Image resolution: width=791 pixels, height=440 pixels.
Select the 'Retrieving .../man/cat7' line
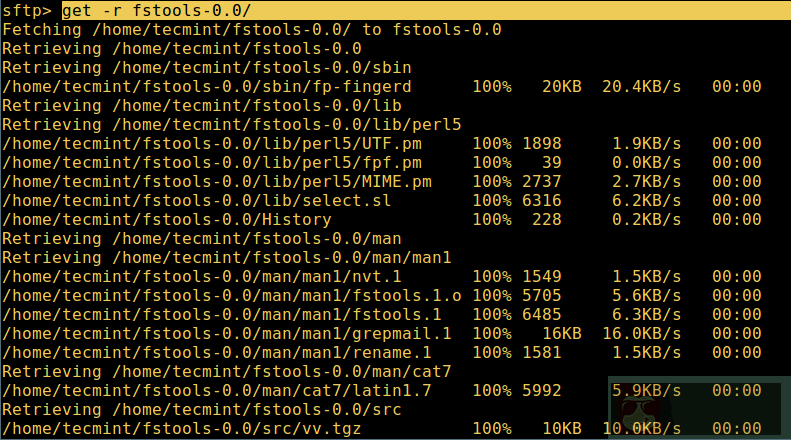227,372
